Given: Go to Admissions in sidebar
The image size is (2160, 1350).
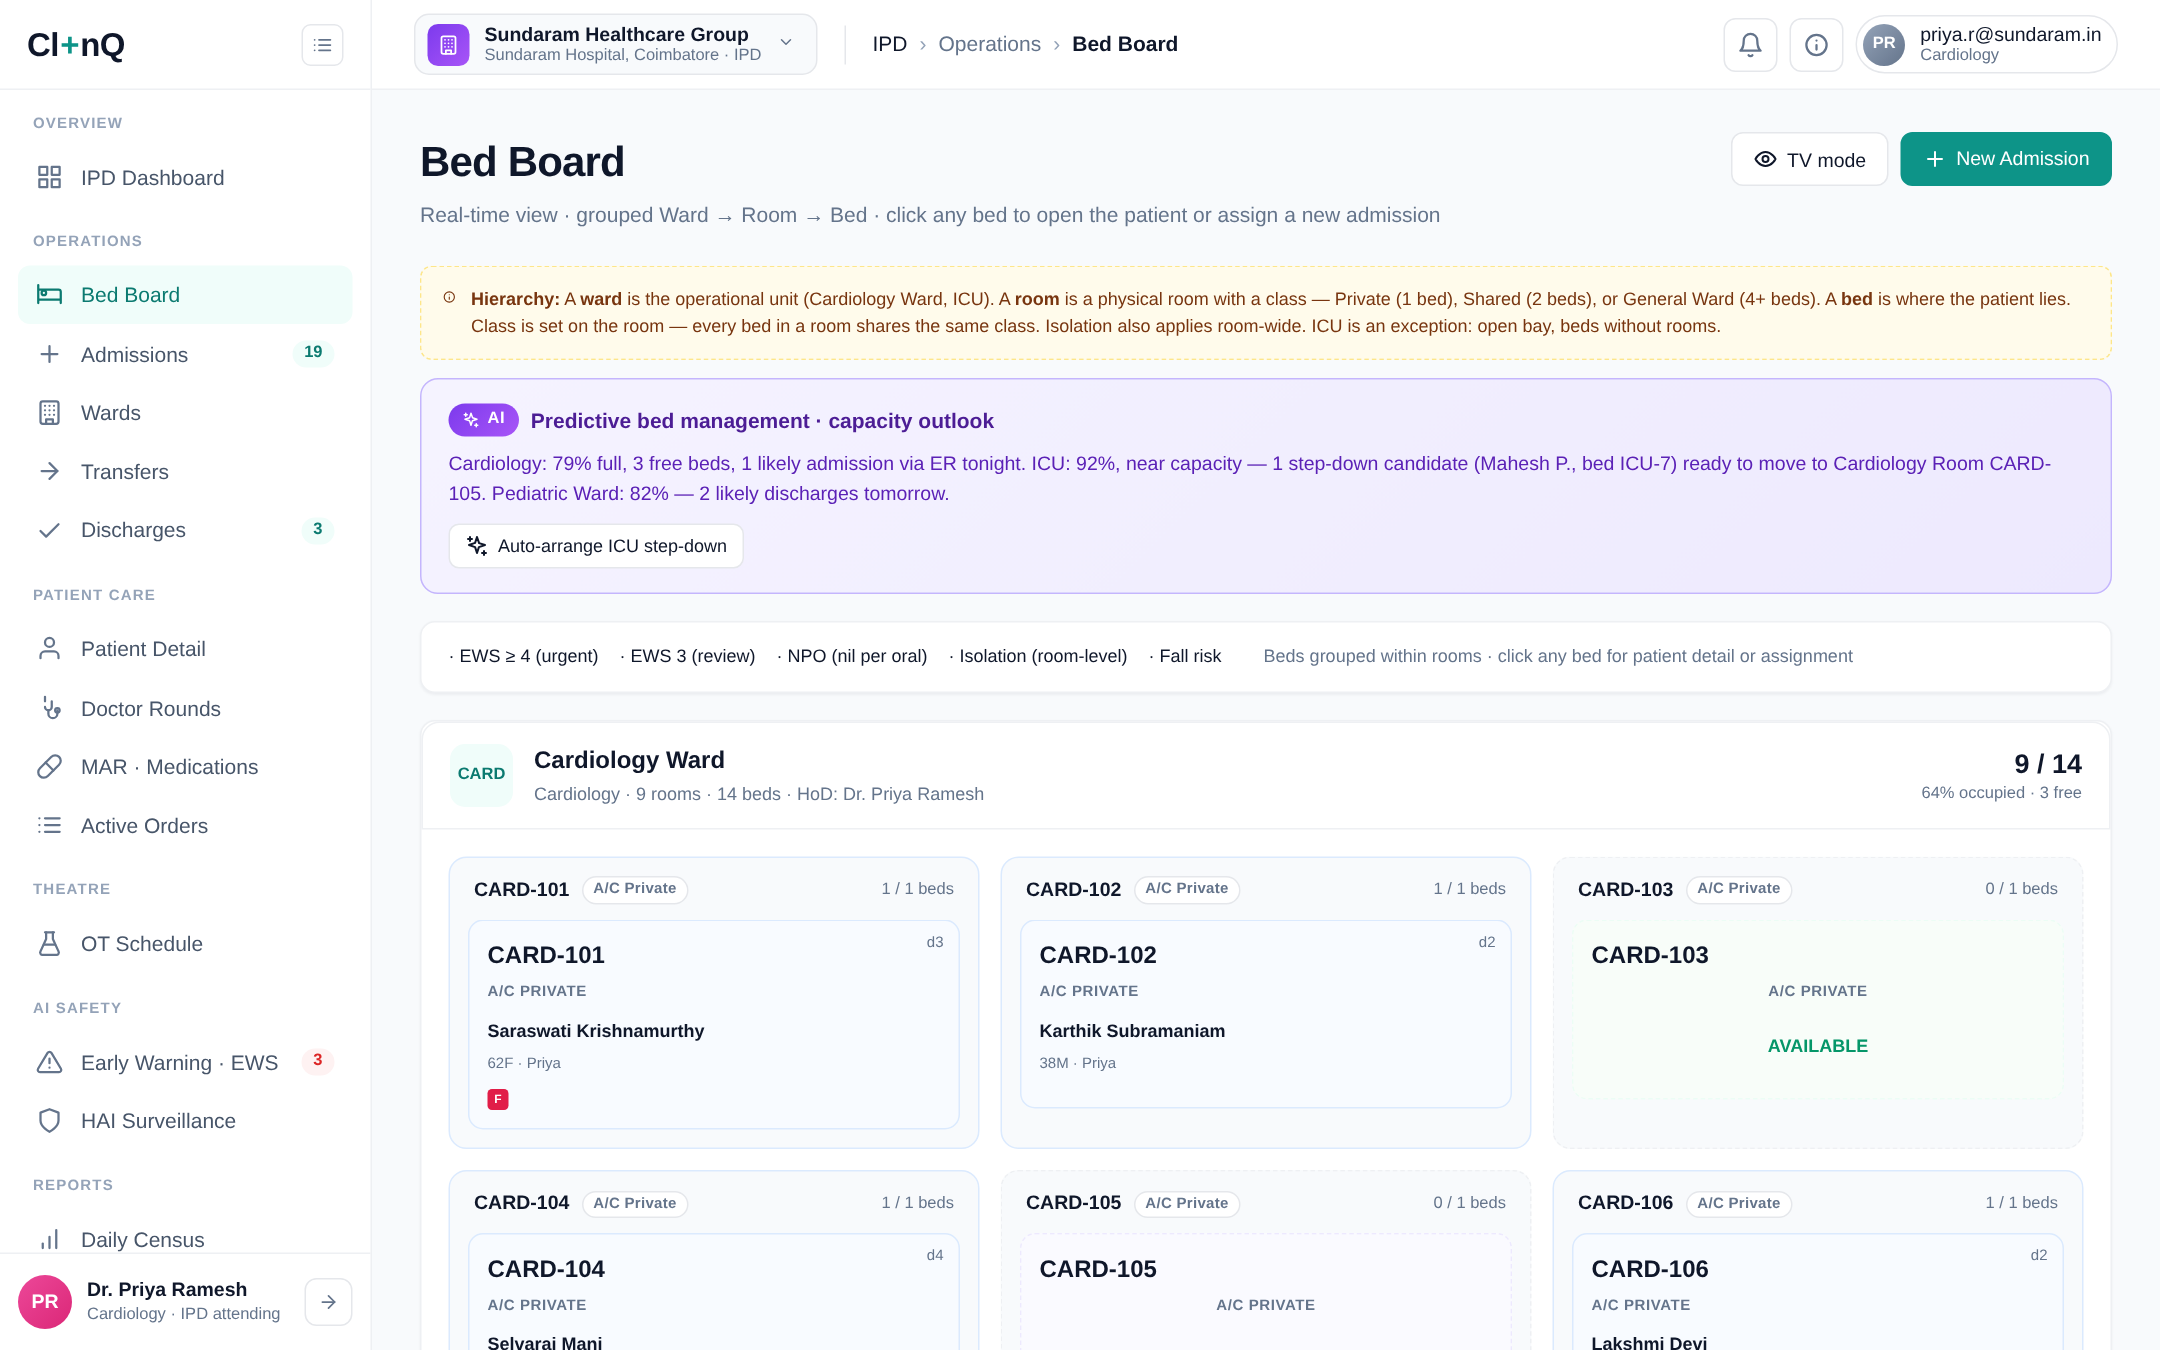Looking at the screenshot, I should point(185,354).
